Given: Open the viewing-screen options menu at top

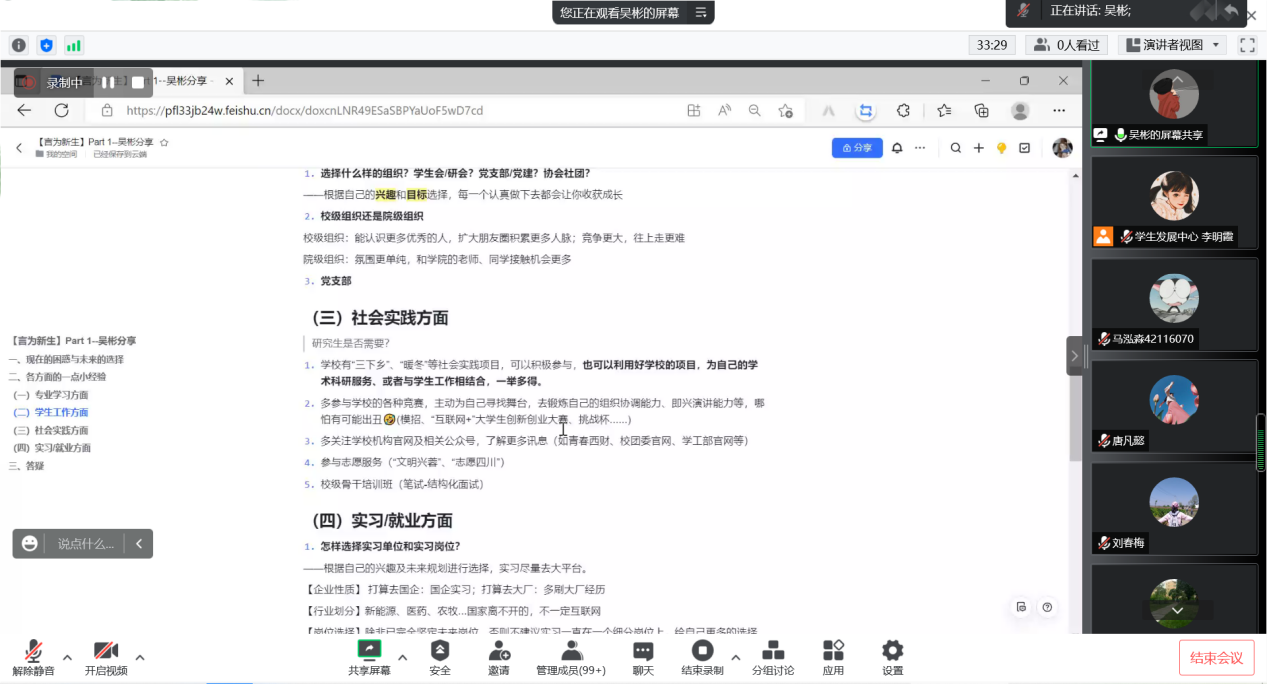Looking at the screenshot, I should tap(701, 12).
